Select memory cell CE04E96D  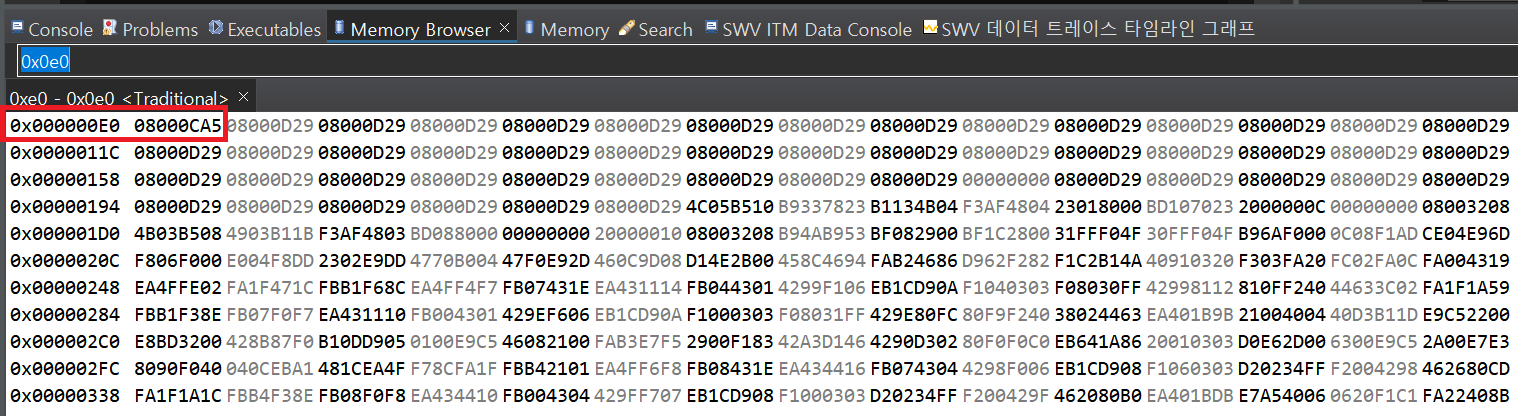coord(1466,234)
